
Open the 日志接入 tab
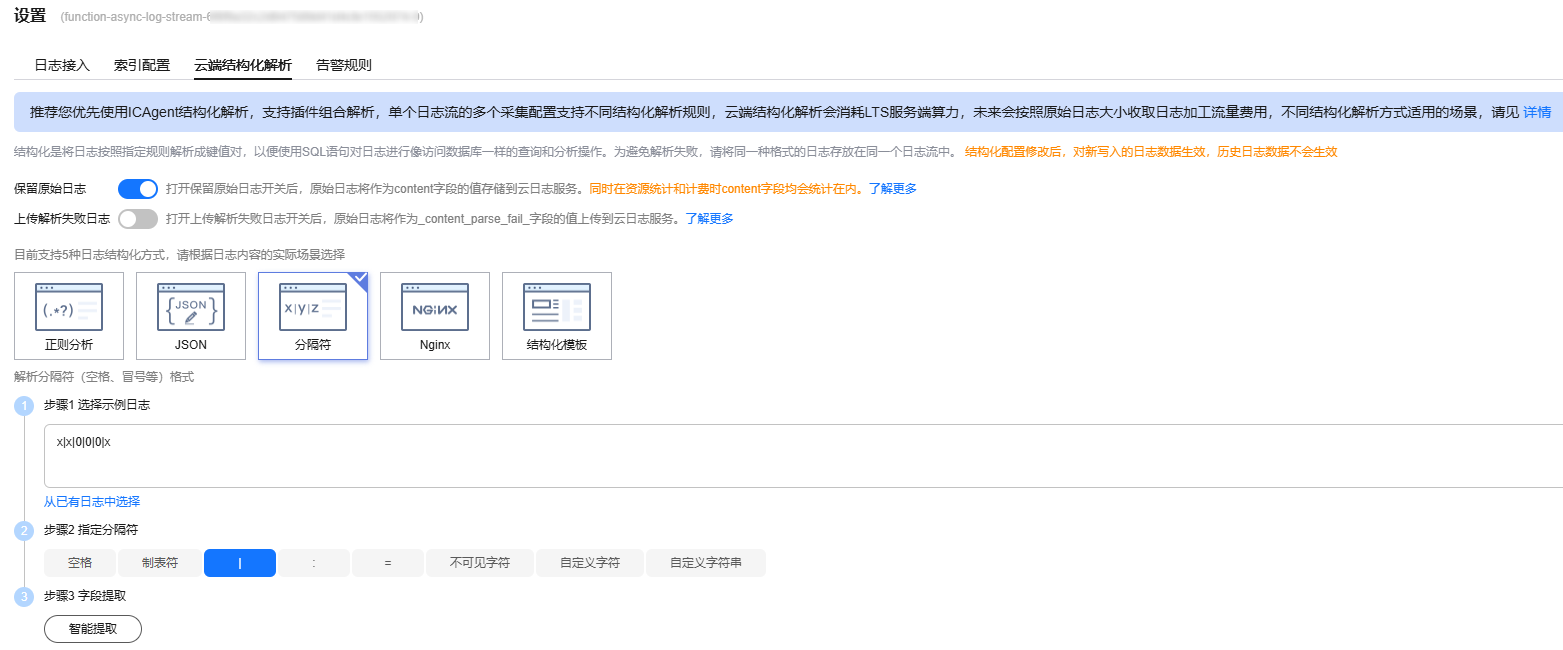click(62, 65)
